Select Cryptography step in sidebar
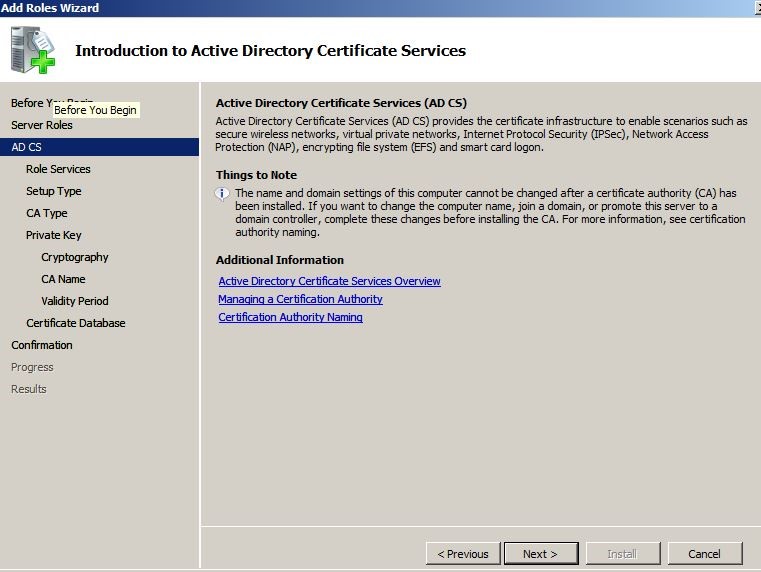 tap(75, 257)
